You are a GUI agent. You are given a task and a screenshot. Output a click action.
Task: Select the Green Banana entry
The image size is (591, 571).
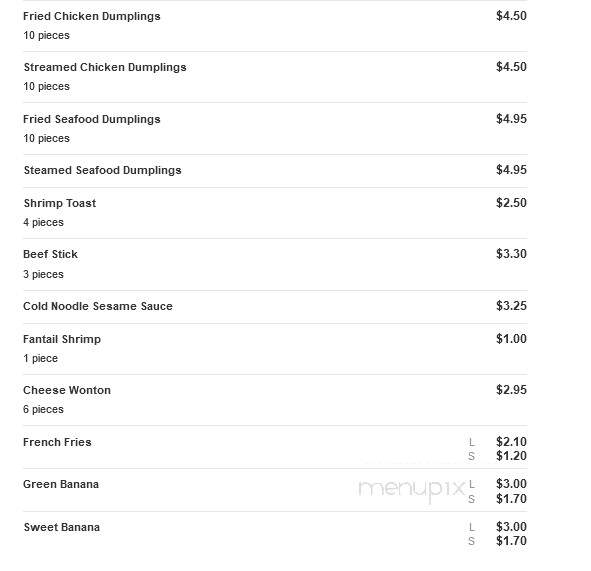pyautogui.click(x=61, y=484)
